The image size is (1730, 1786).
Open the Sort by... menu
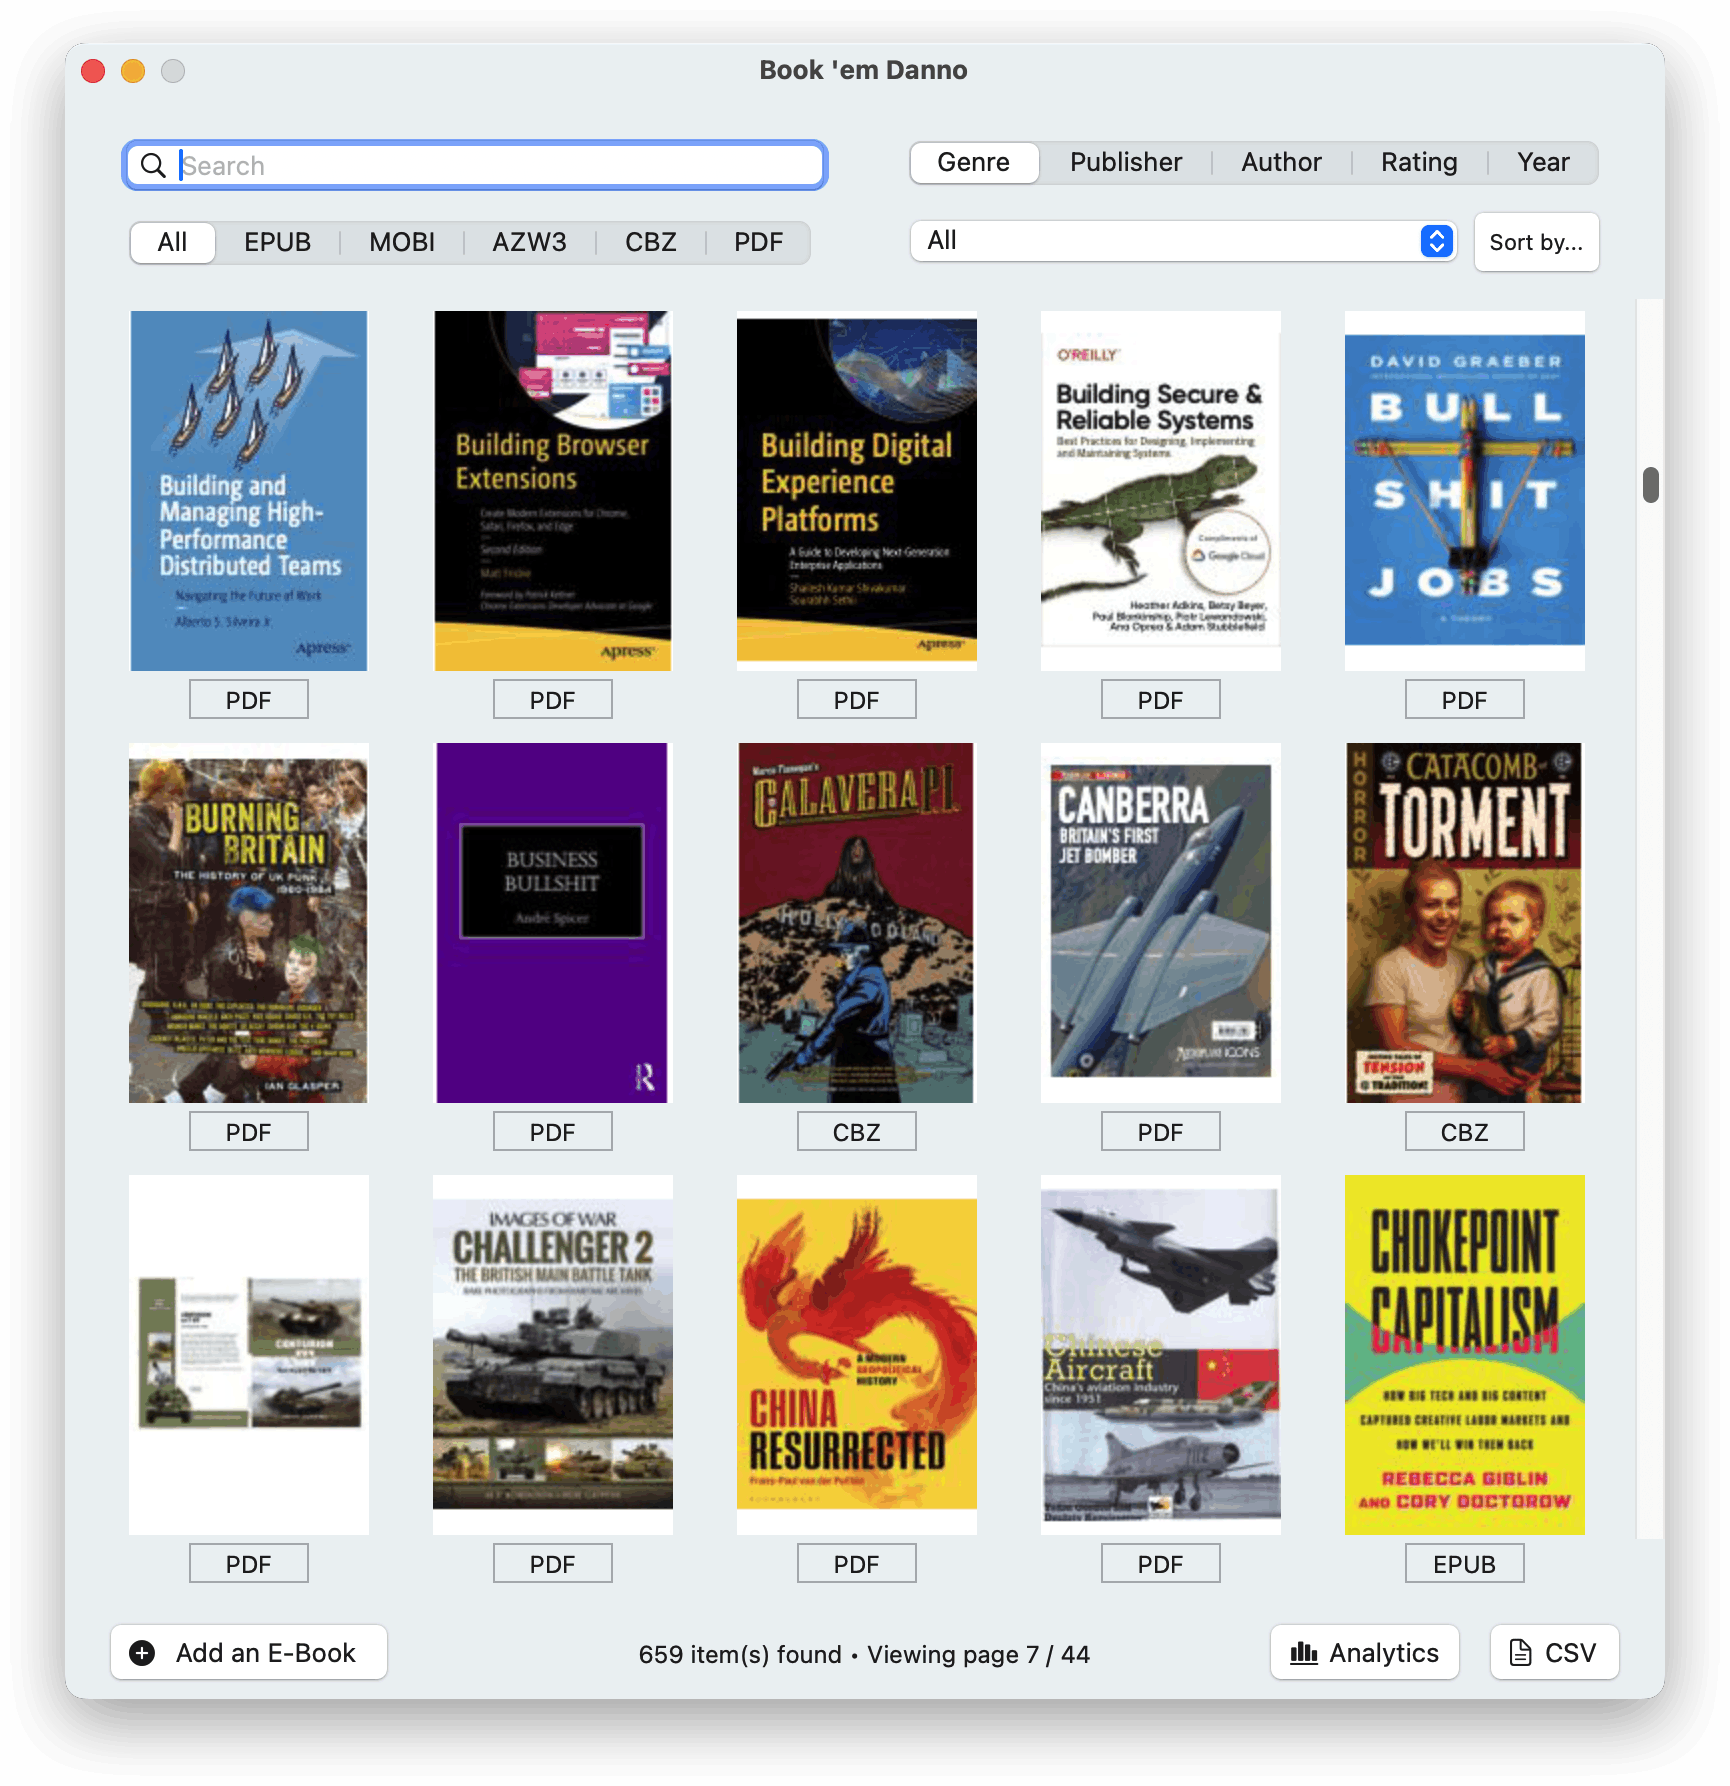pyautogui.click(x=1536, y=242)
